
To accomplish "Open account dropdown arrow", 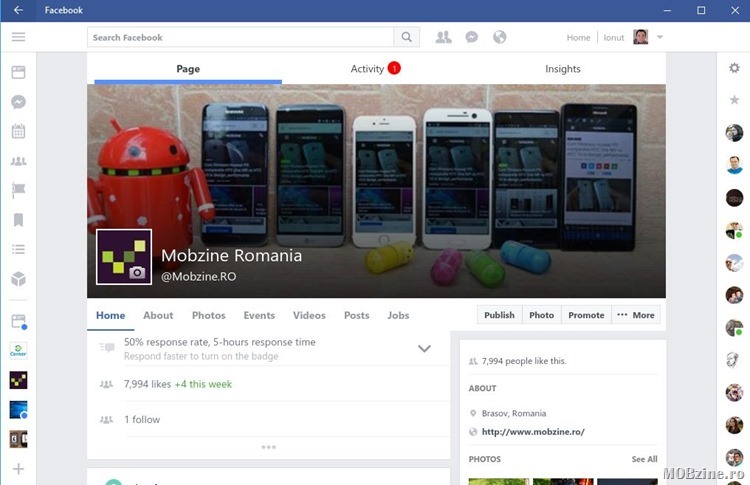I will point(660,37).
